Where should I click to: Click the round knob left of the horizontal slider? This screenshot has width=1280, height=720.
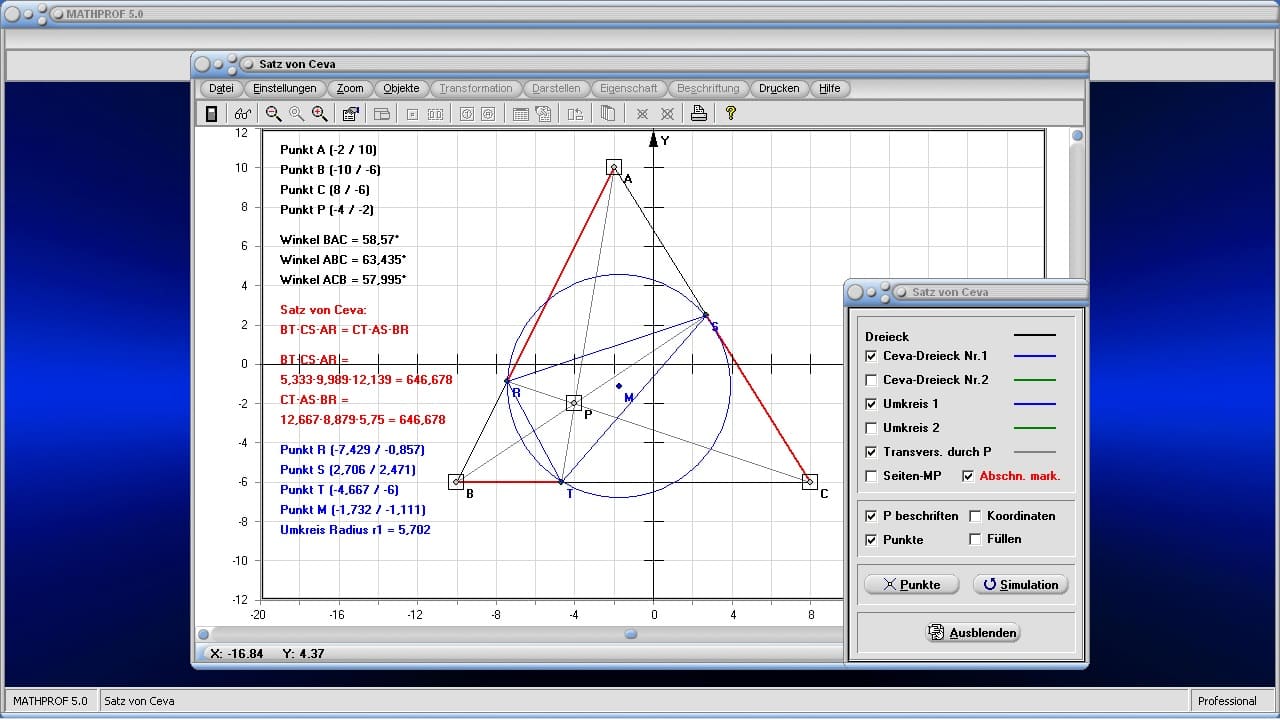tap(204, 634)
